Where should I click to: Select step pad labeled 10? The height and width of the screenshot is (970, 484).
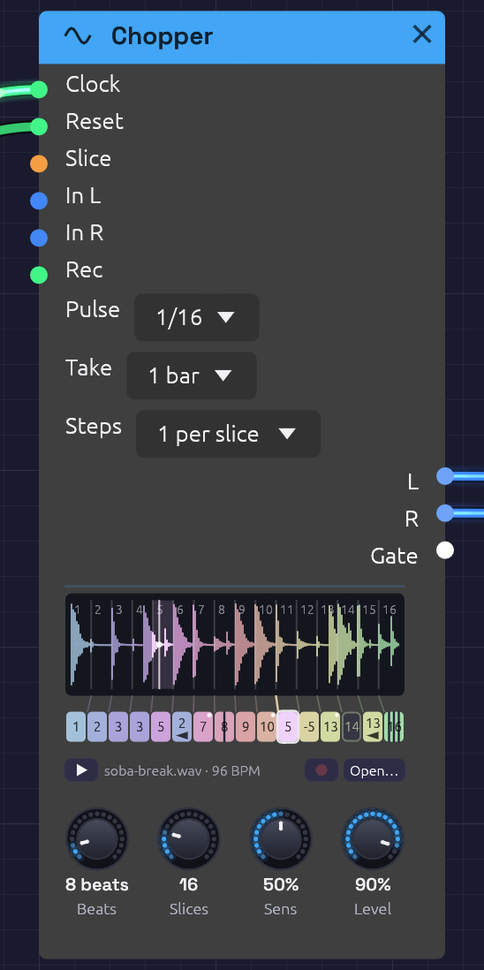tap(267, 727)
